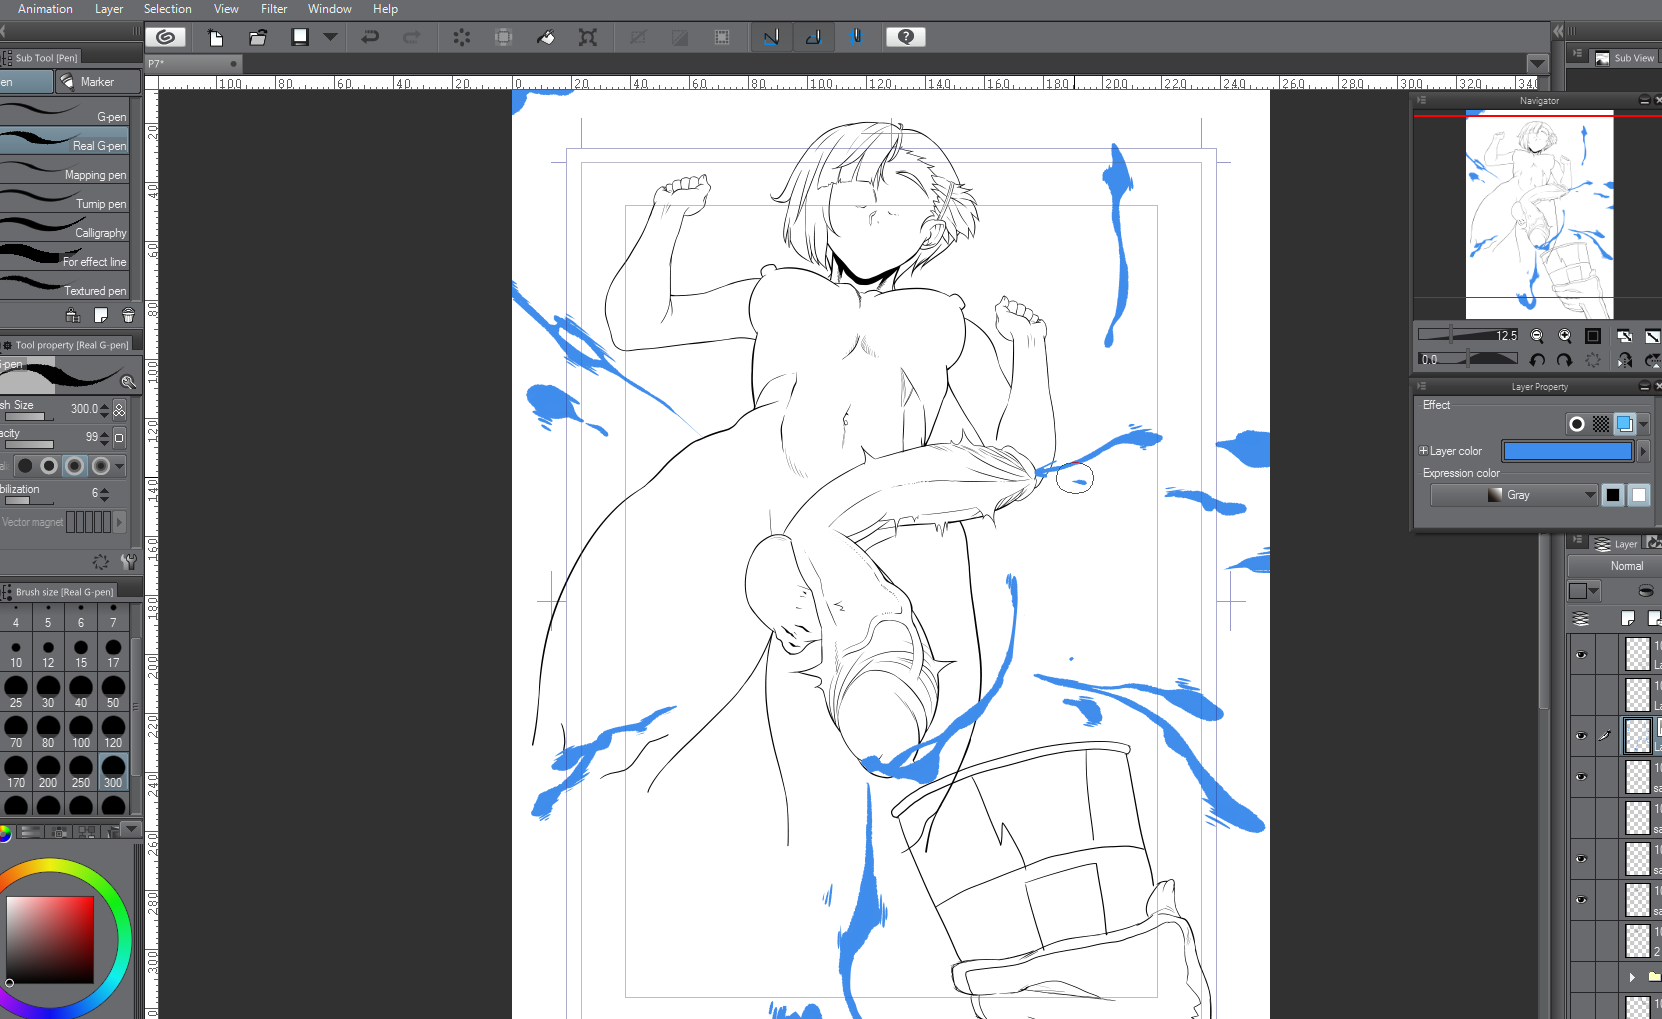Viewport: 1662px width, 1019px height.
Task: Click the Clear layer icon in toolbar
Action: coord(461,37)
